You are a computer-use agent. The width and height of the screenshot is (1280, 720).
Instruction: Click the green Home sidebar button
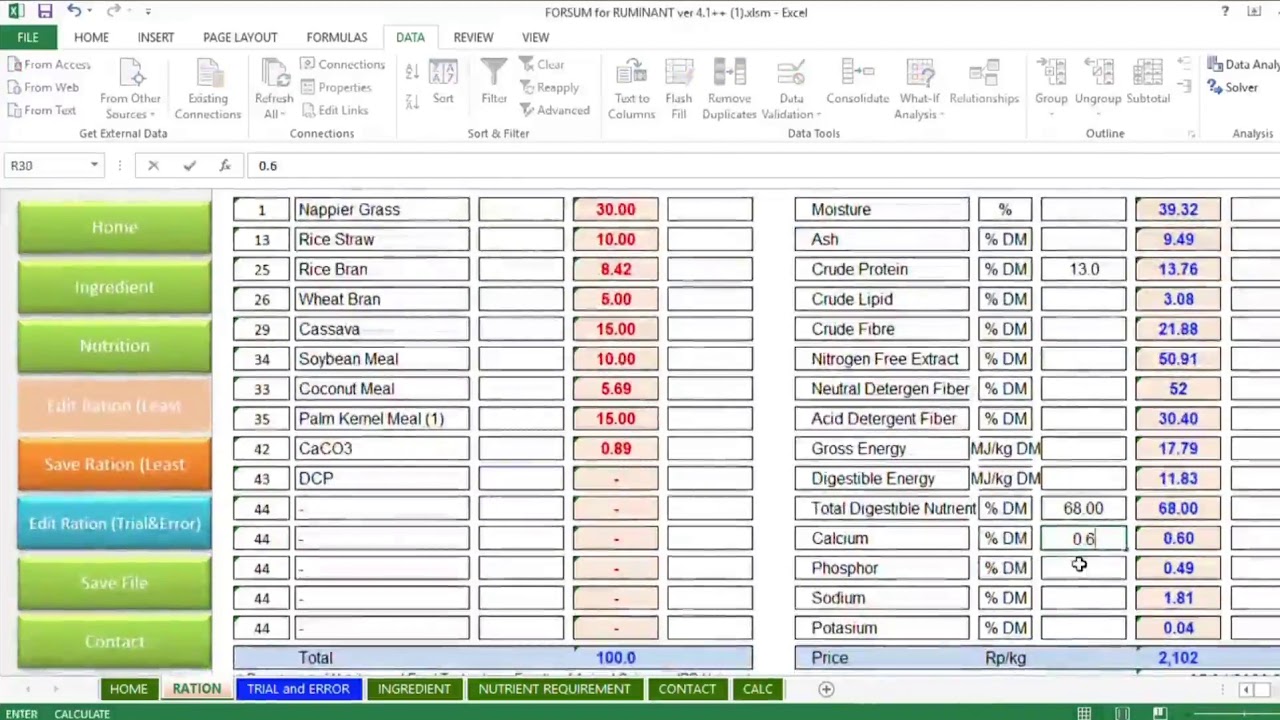pyautogui.click(x=114, y=227)
